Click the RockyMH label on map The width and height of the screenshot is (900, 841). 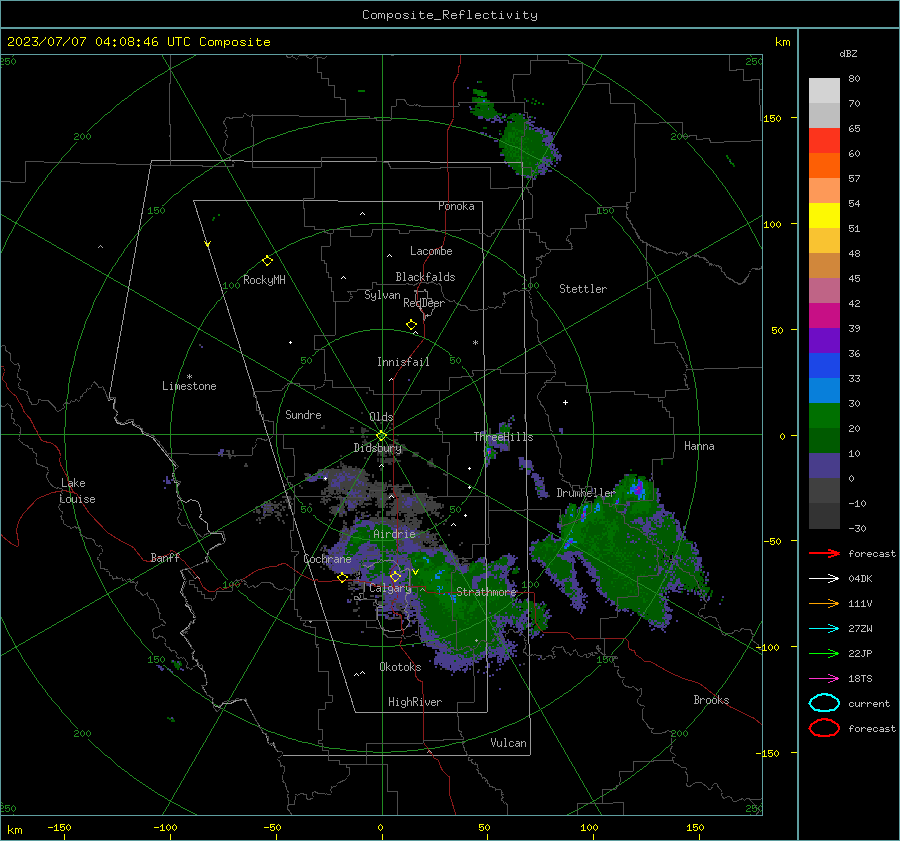tap(264, 280)
